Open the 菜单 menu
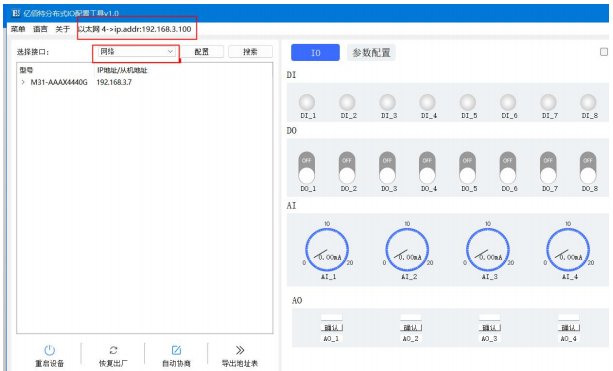Screen dimensions: 613x371 point(18,29)
